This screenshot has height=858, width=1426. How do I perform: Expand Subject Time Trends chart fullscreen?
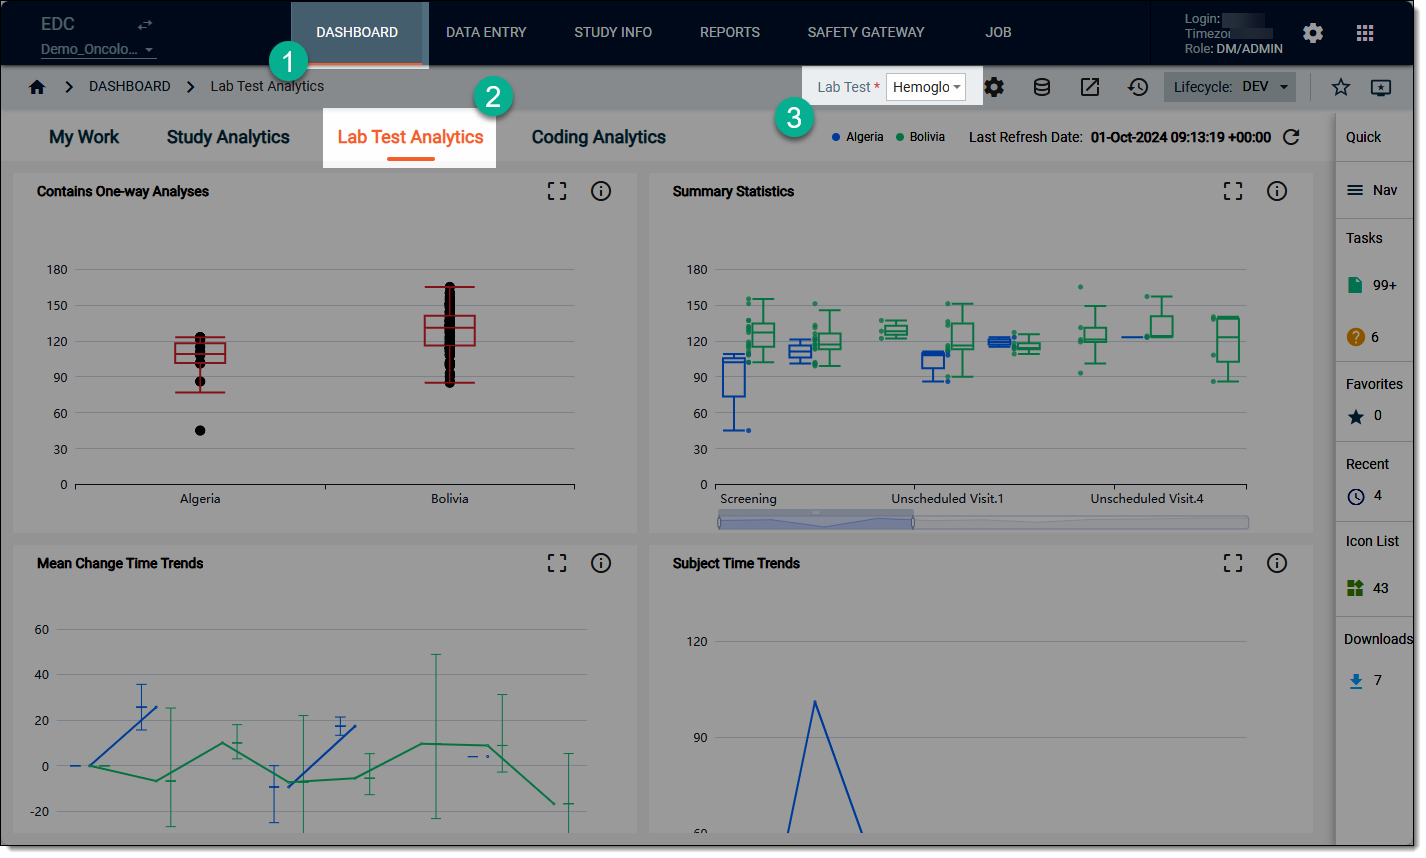click(x=1233, y=563)
